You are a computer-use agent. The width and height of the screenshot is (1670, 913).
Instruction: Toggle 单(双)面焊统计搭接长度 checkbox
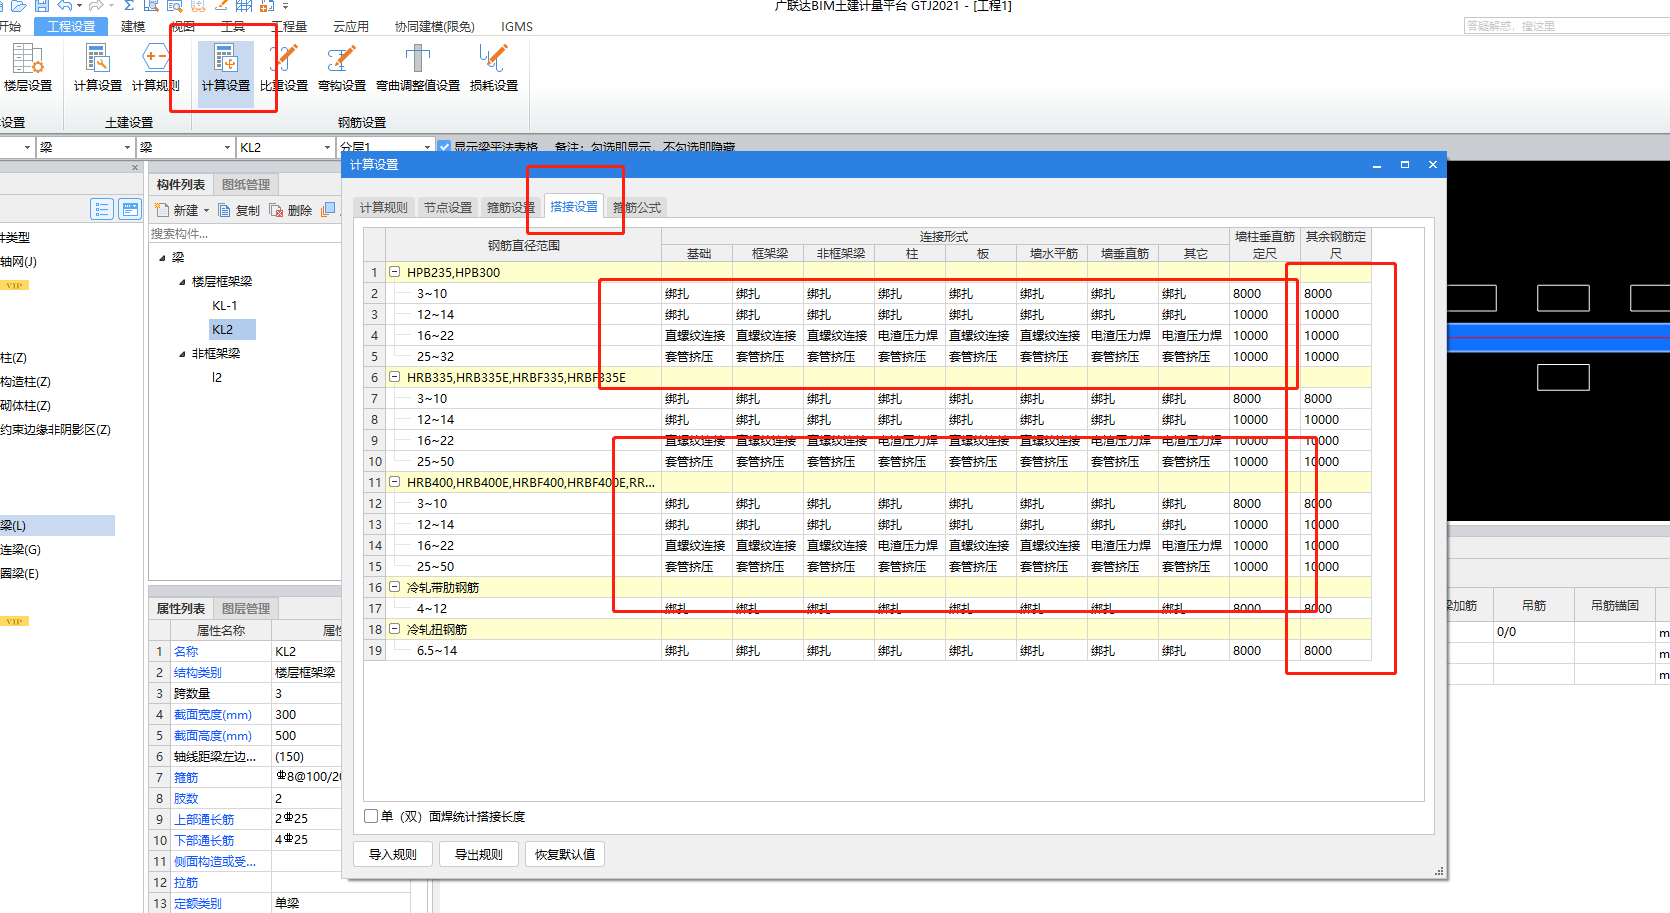(371, 816)
